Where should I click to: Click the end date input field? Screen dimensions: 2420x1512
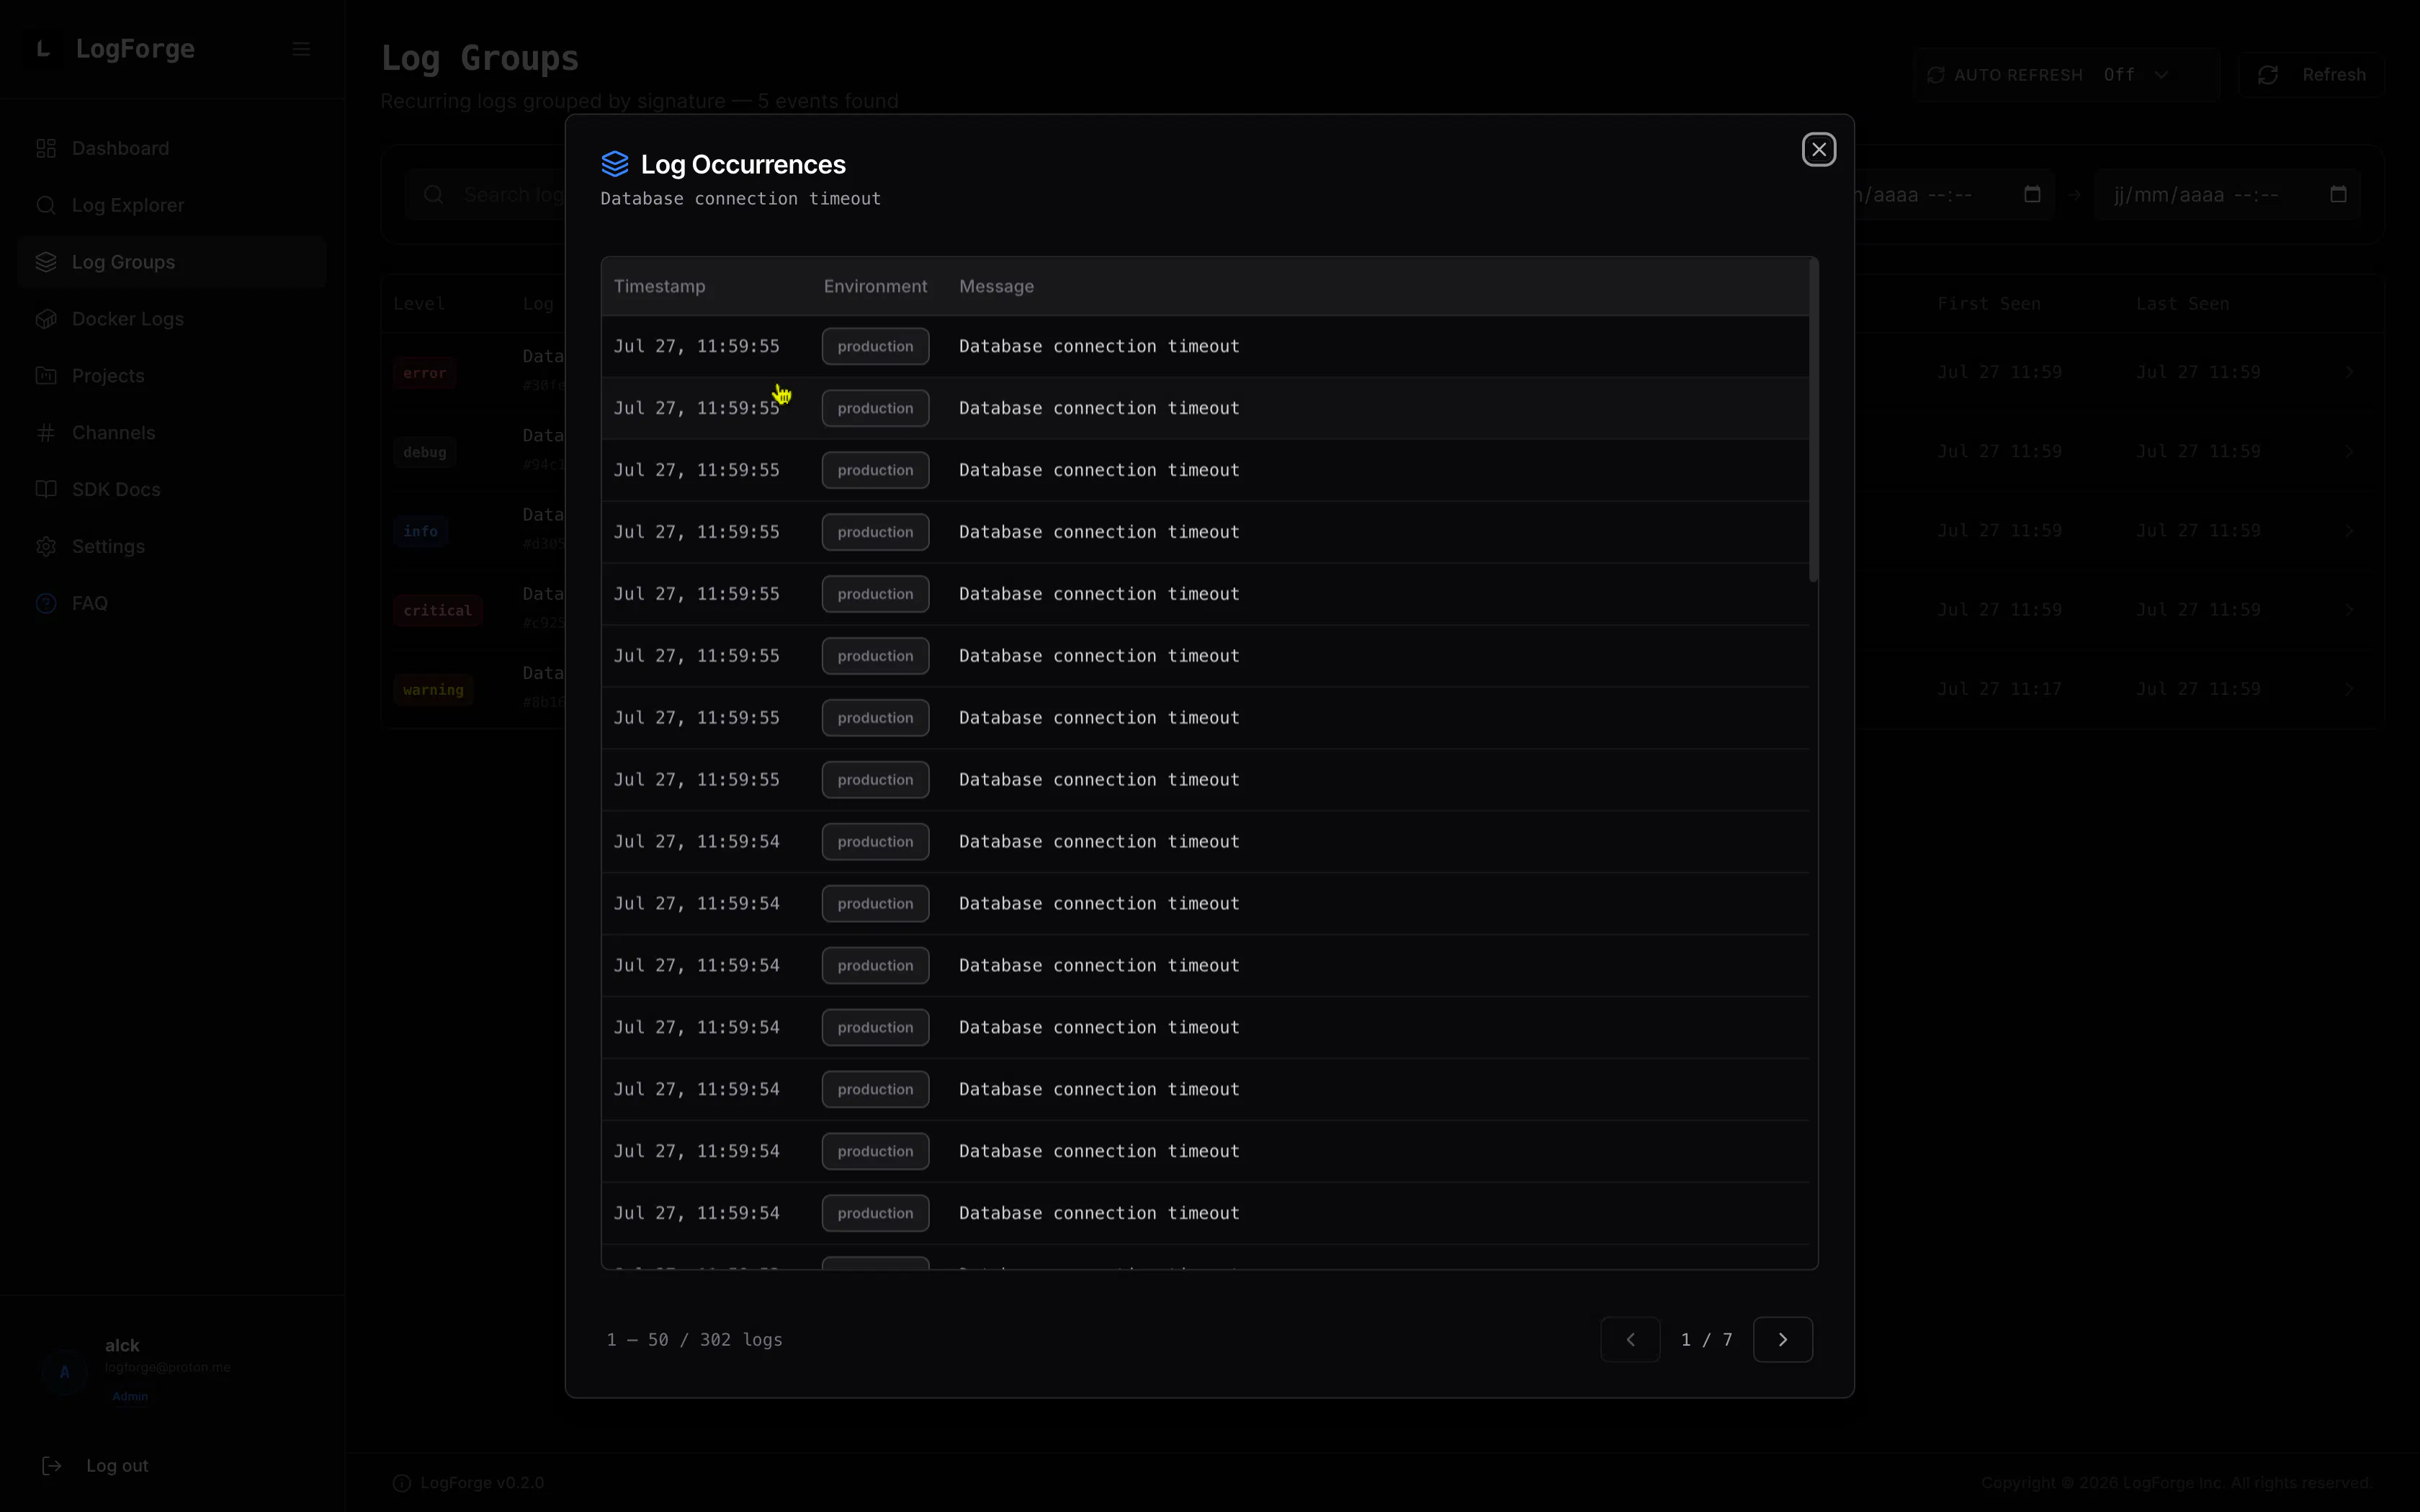[x=2227, y=194]
